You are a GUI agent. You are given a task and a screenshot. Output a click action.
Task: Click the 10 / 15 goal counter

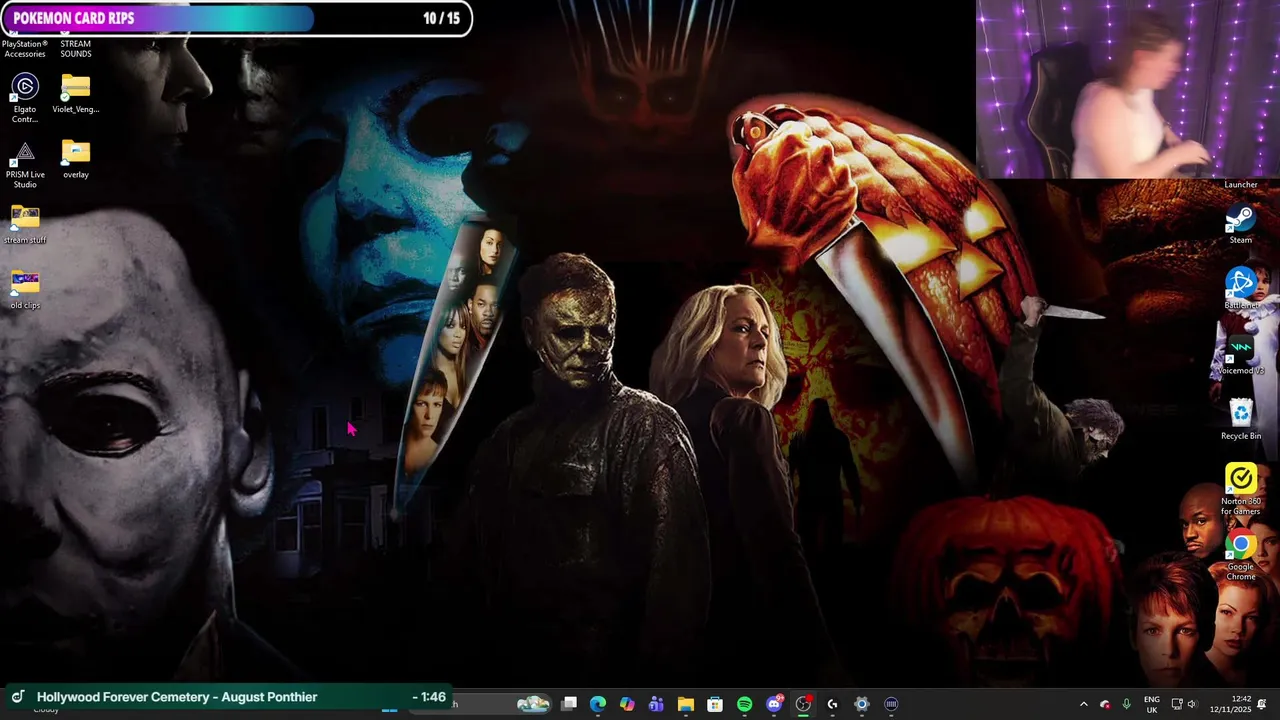(x=441, y=18)
